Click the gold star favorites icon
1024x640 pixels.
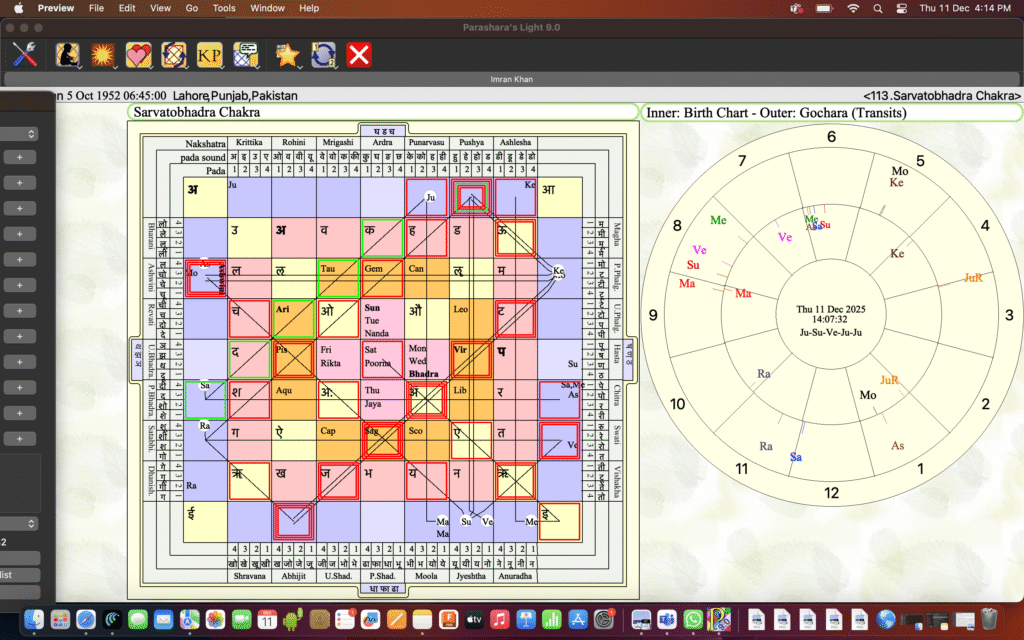(287, 54)
